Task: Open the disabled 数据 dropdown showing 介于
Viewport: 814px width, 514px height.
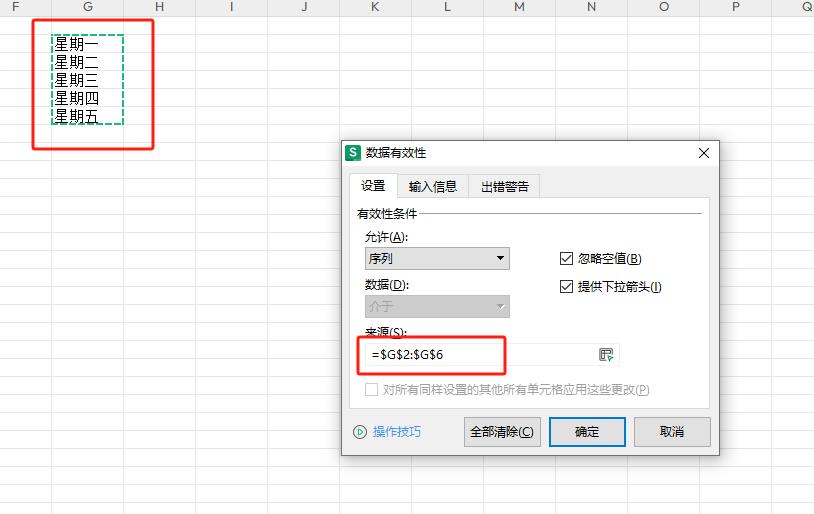Action: 437,306
